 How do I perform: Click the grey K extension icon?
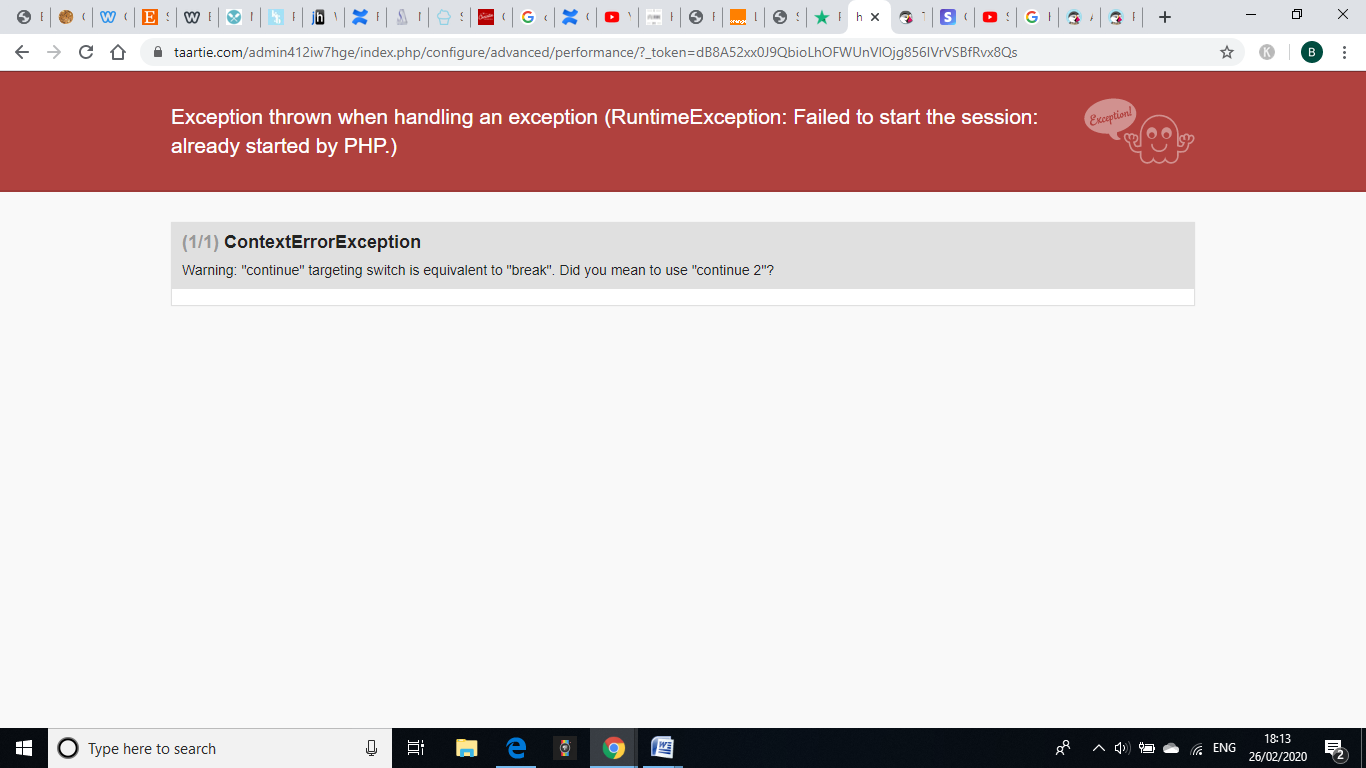[x=1267, y=52]
